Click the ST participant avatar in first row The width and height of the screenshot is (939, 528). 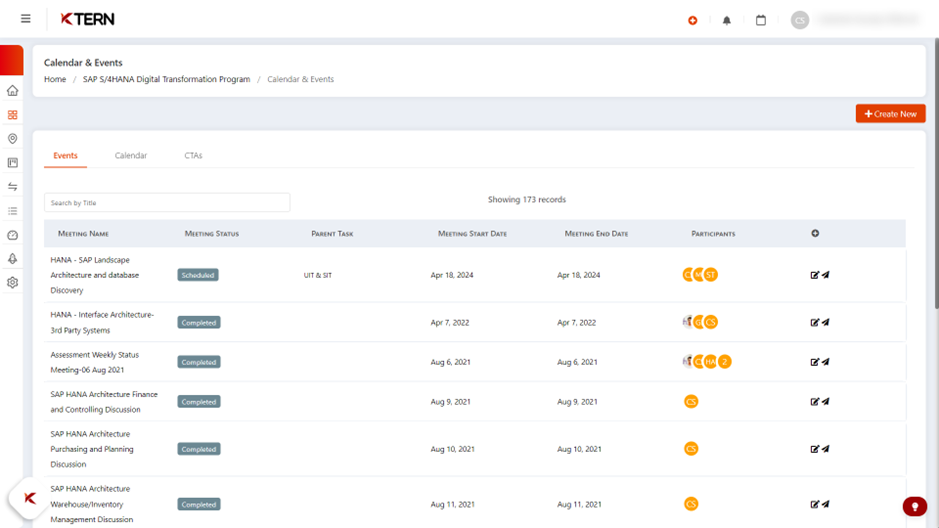tap(711, 275)
